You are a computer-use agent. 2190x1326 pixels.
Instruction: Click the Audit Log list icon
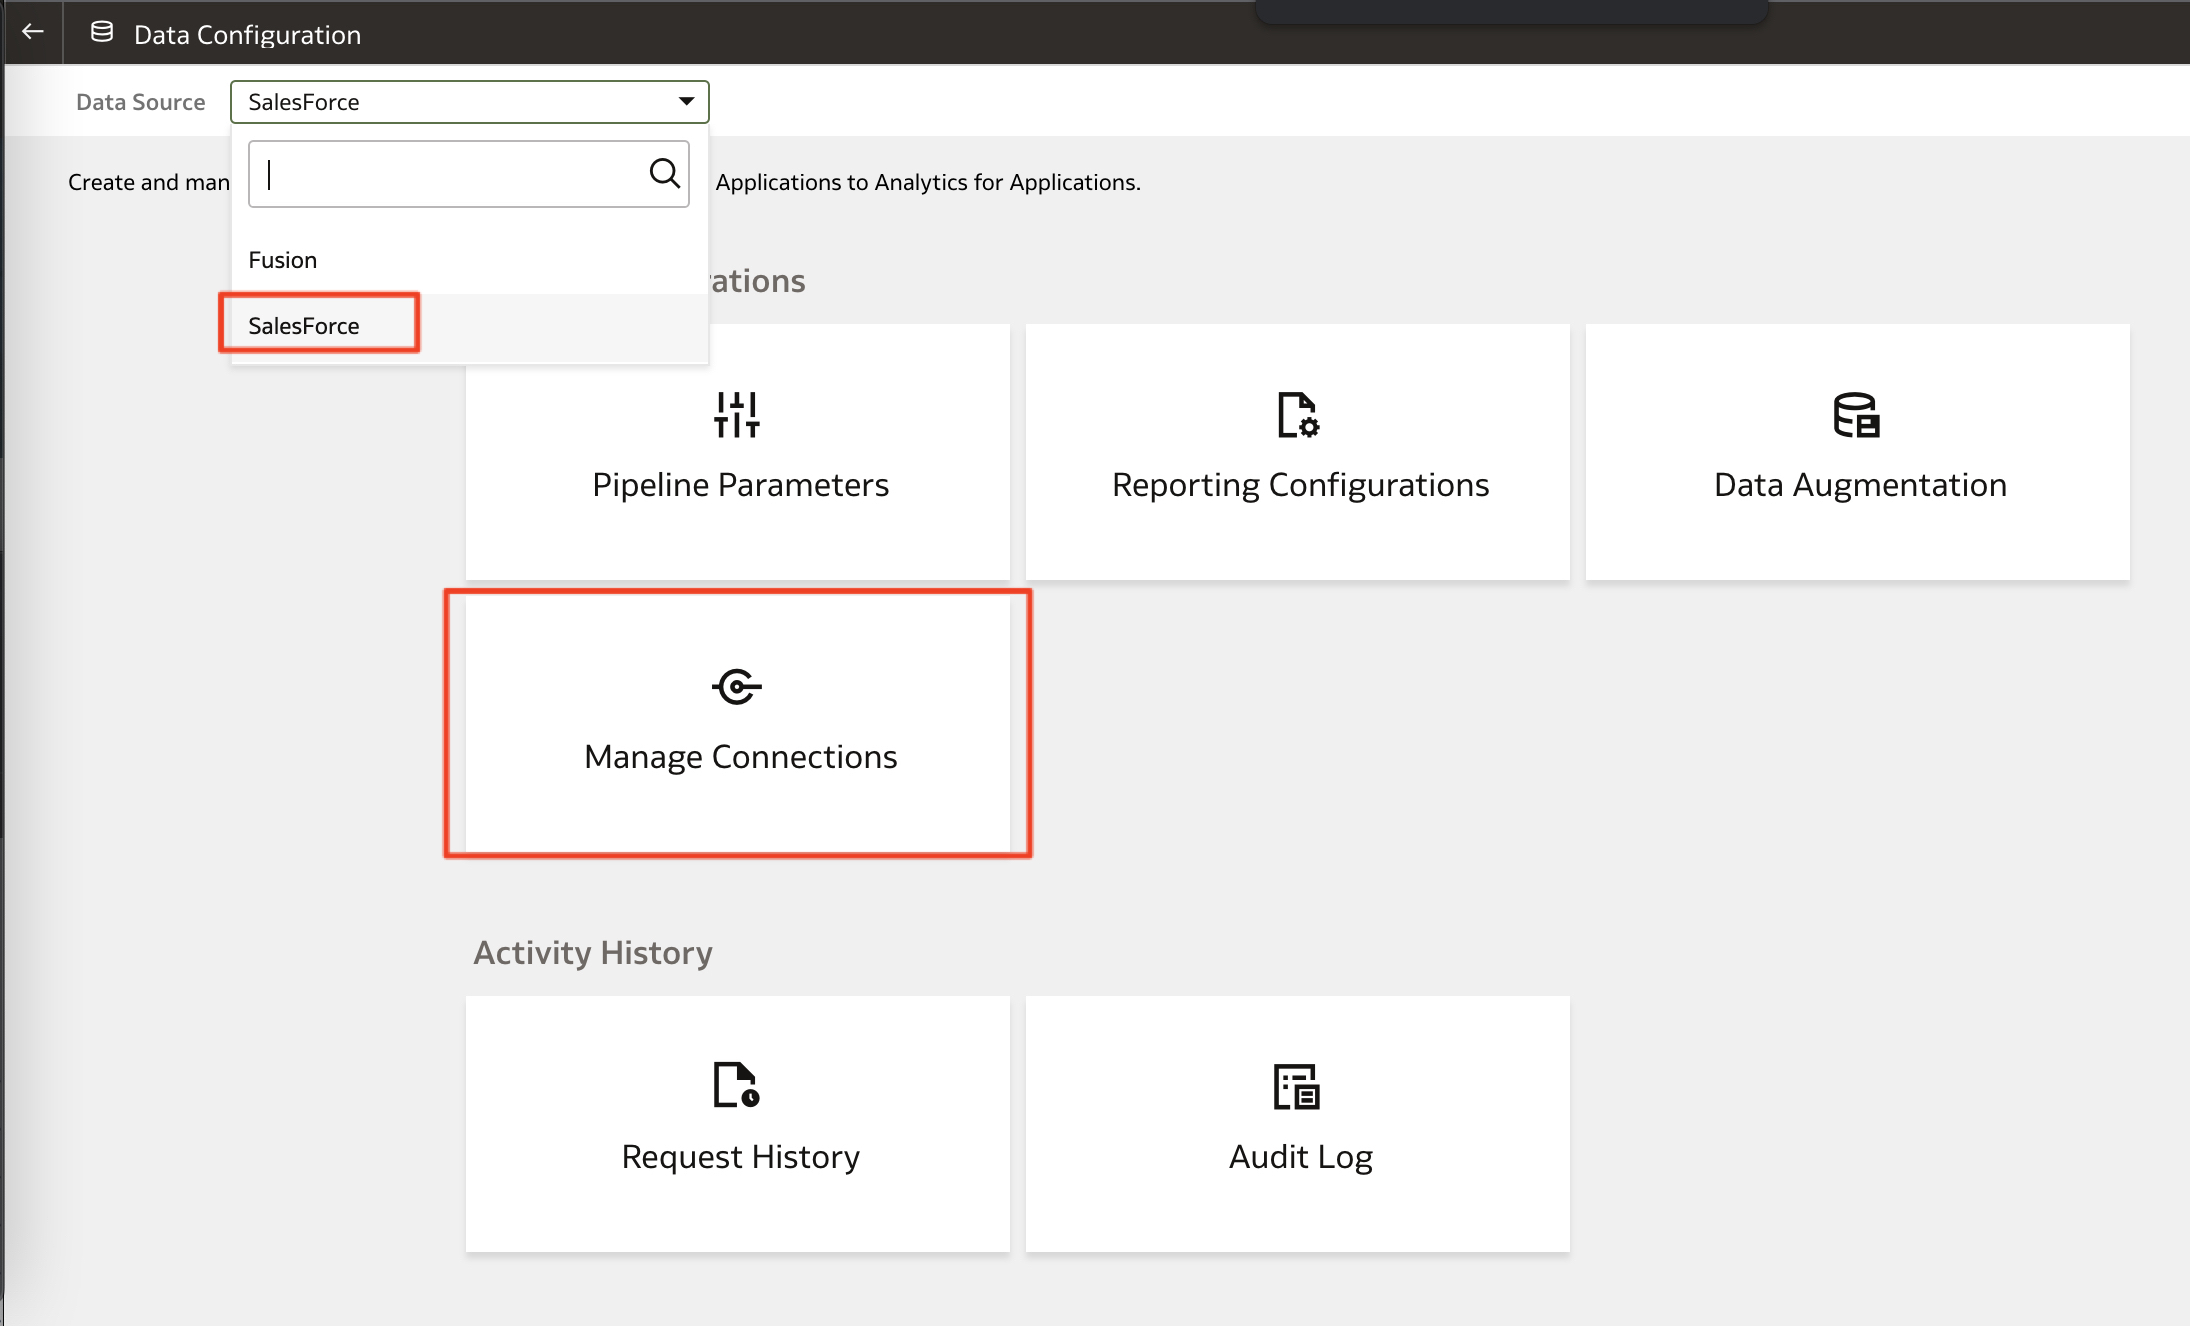[x=1297, y=1086]
